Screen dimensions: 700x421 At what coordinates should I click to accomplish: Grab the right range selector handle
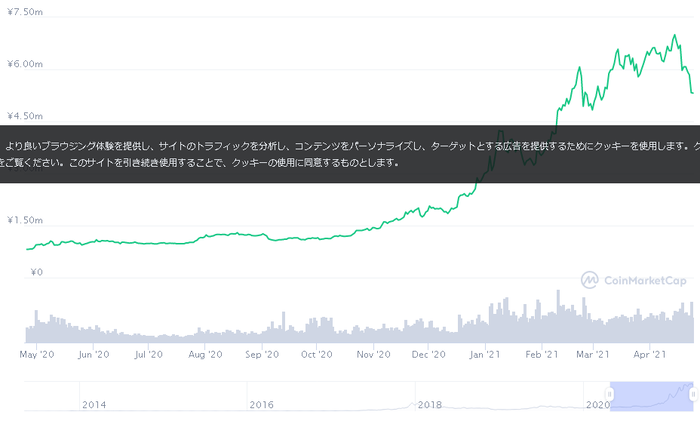point(693,394)
